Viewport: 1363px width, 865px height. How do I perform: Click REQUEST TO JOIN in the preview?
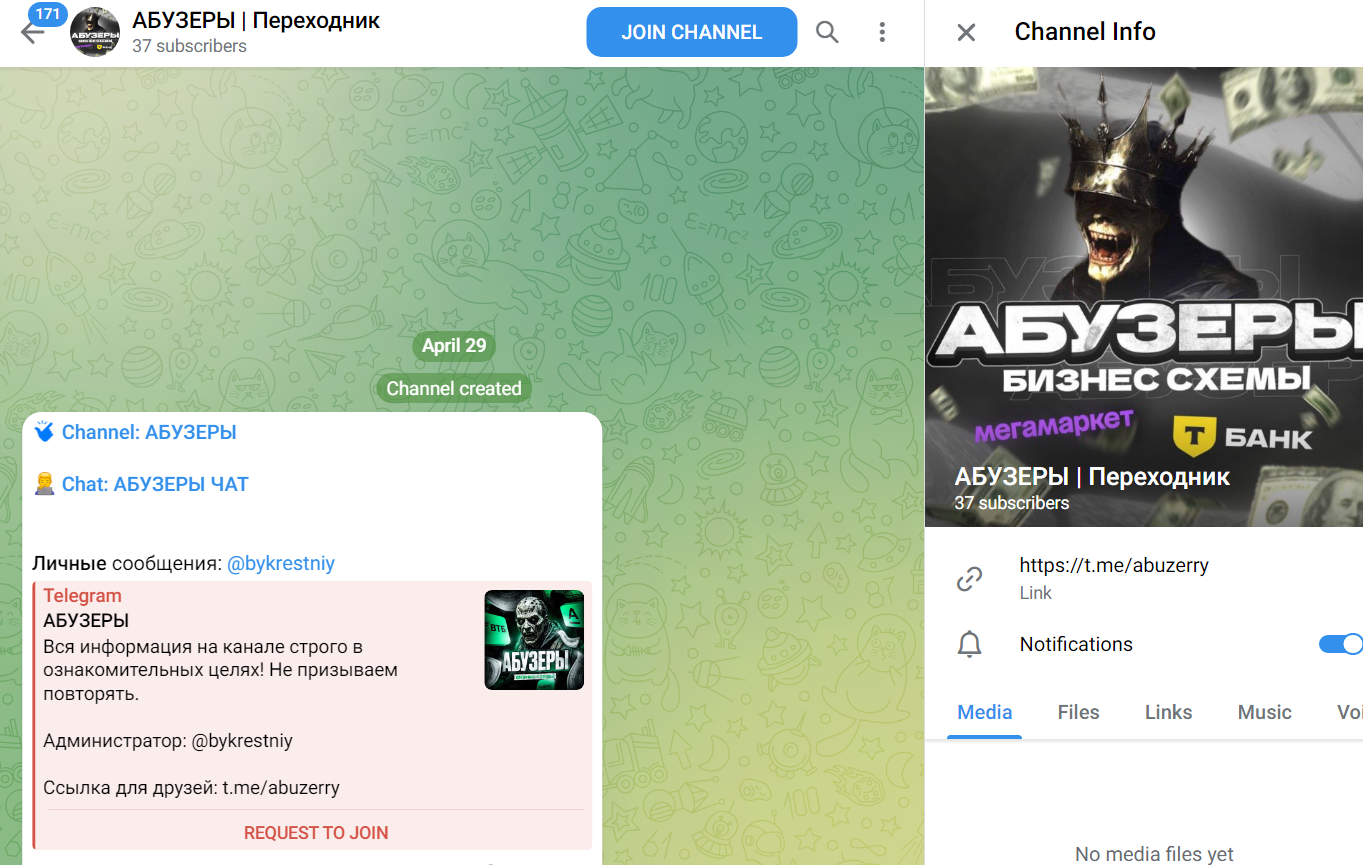point(316,833)
